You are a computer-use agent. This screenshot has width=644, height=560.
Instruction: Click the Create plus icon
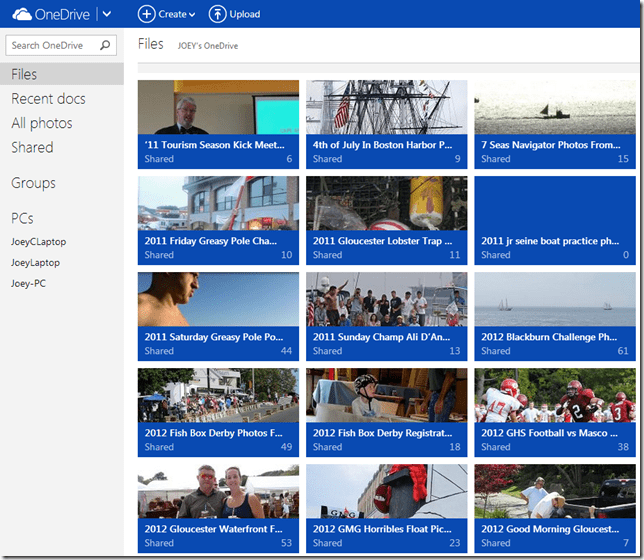coord(146,14)
